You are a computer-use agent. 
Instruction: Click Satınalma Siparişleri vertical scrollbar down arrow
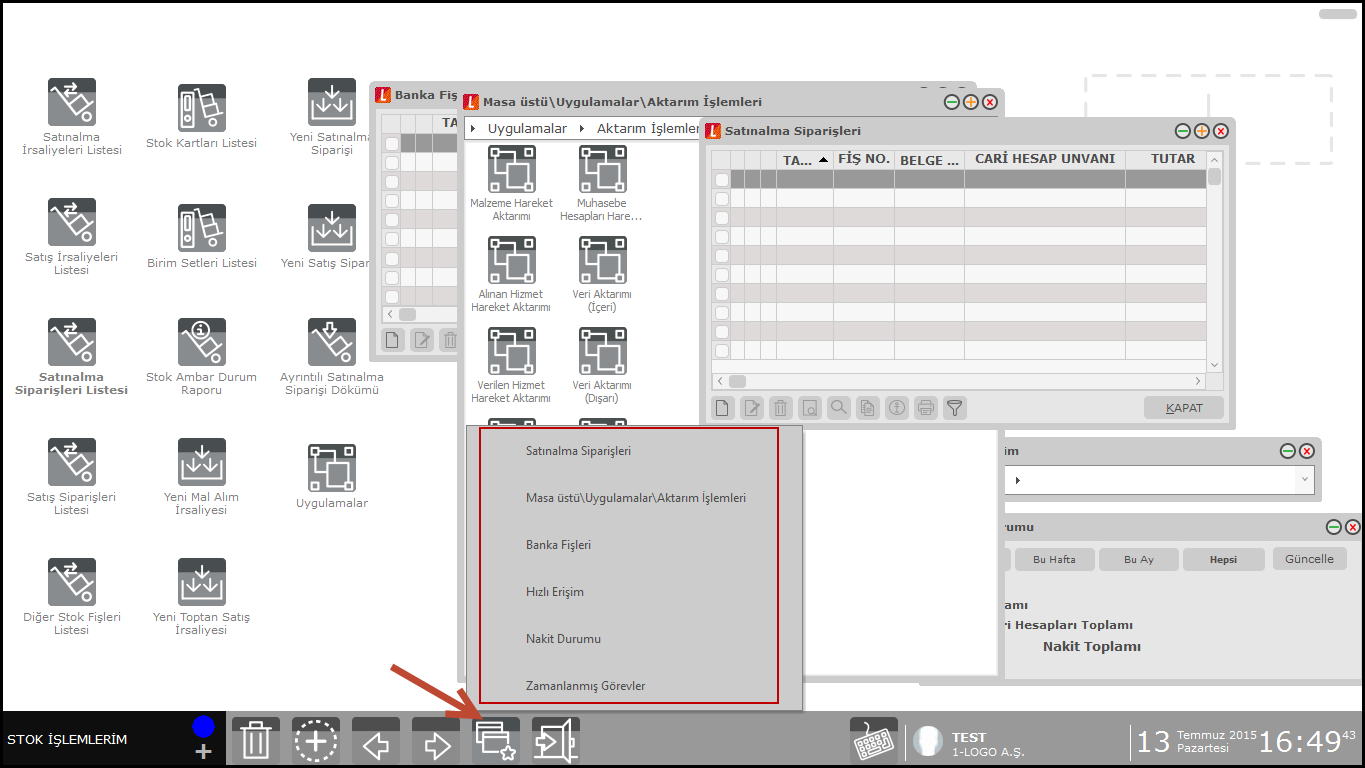[x=1215, y=366]
